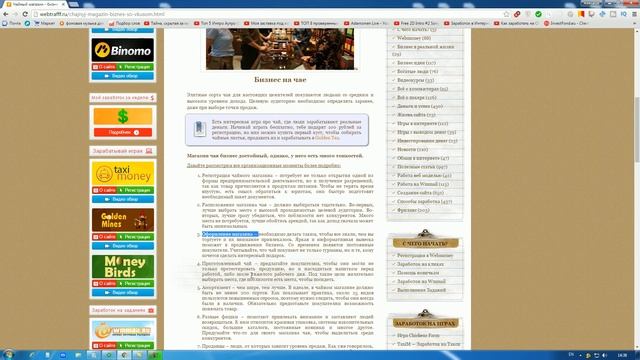Click the page vertical scrollbar thumb
Viewport: 640px width, 360px height.
click(637, 129)
